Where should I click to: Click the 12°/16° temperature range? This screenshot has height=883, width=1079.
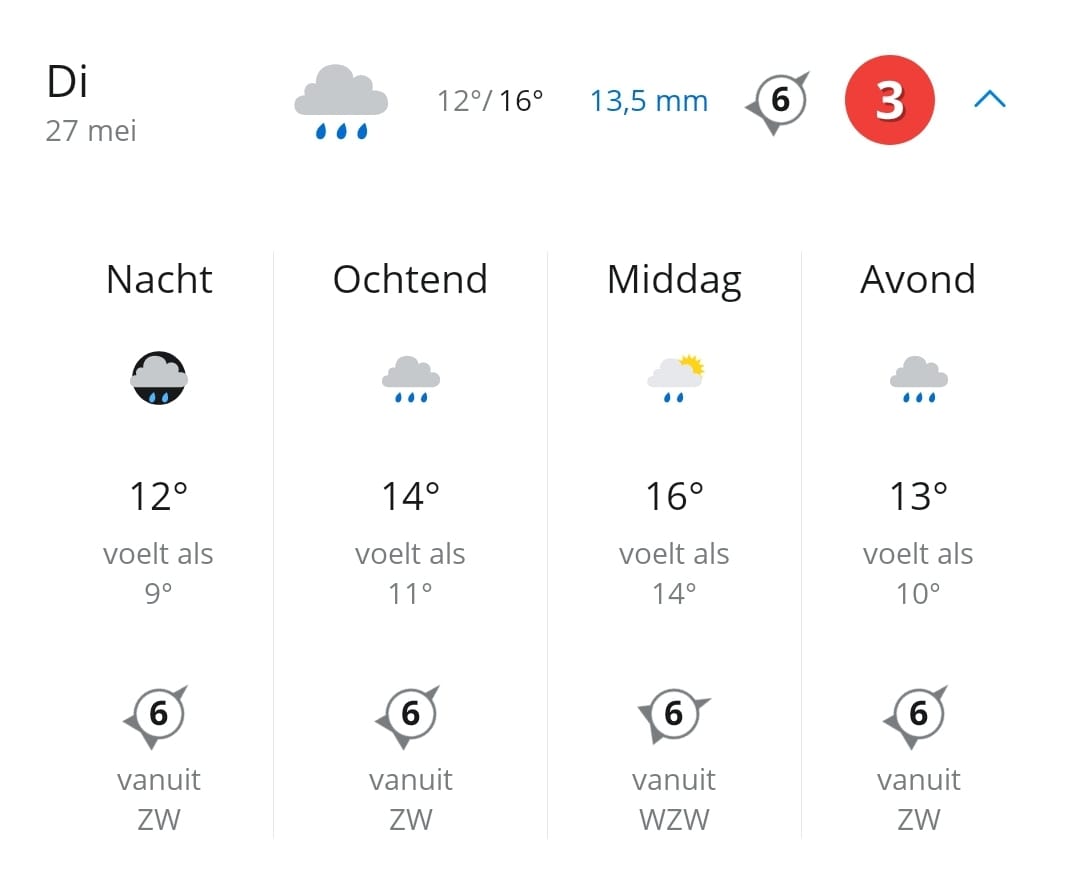[490, 101]
